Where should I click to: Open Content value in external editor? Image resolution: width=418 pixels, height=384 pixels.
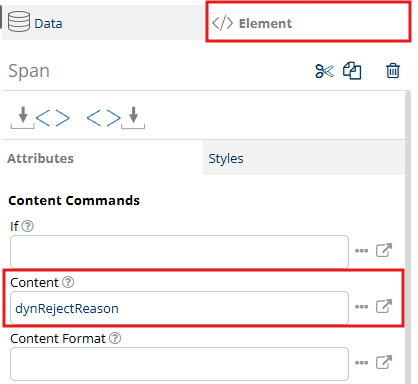coord(384,306)
